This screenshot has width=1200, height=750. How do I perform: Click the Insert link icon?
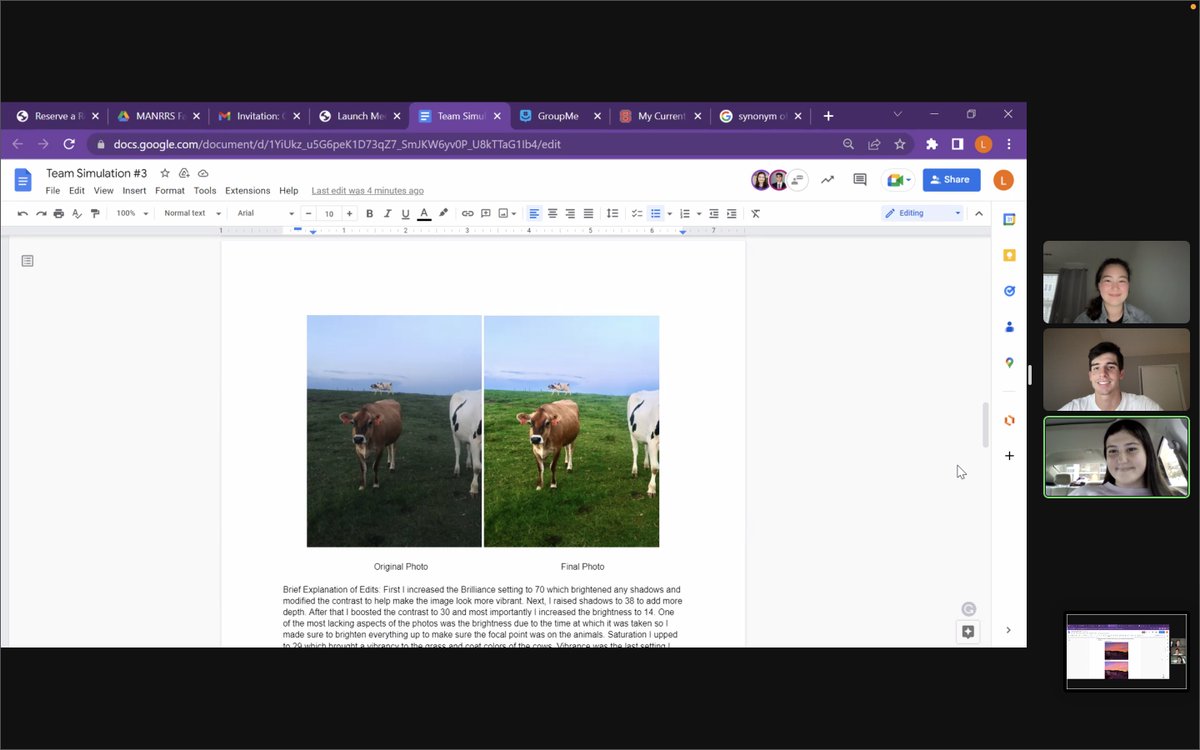pos(467,213)
